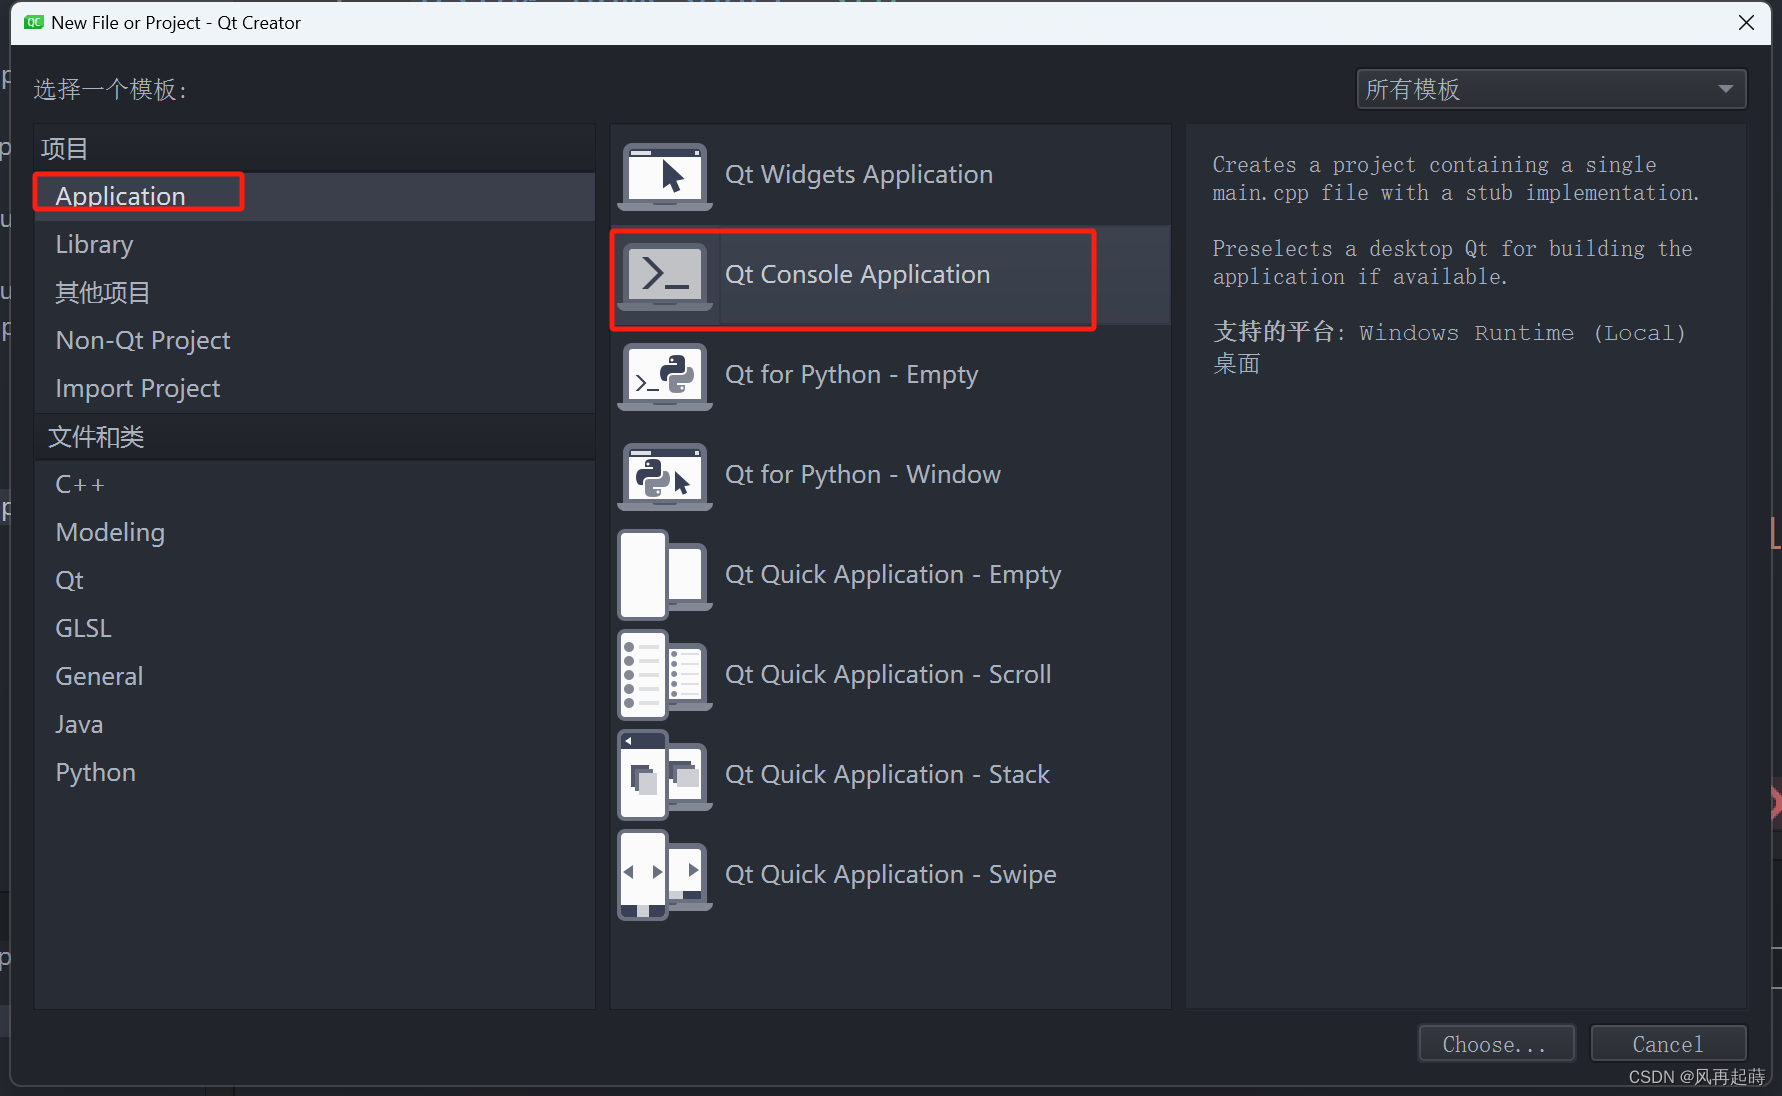The width and height of the screenshot is (1782, 1096).
Task: Select the 其他项目 category
Action: tap(315, 292)
